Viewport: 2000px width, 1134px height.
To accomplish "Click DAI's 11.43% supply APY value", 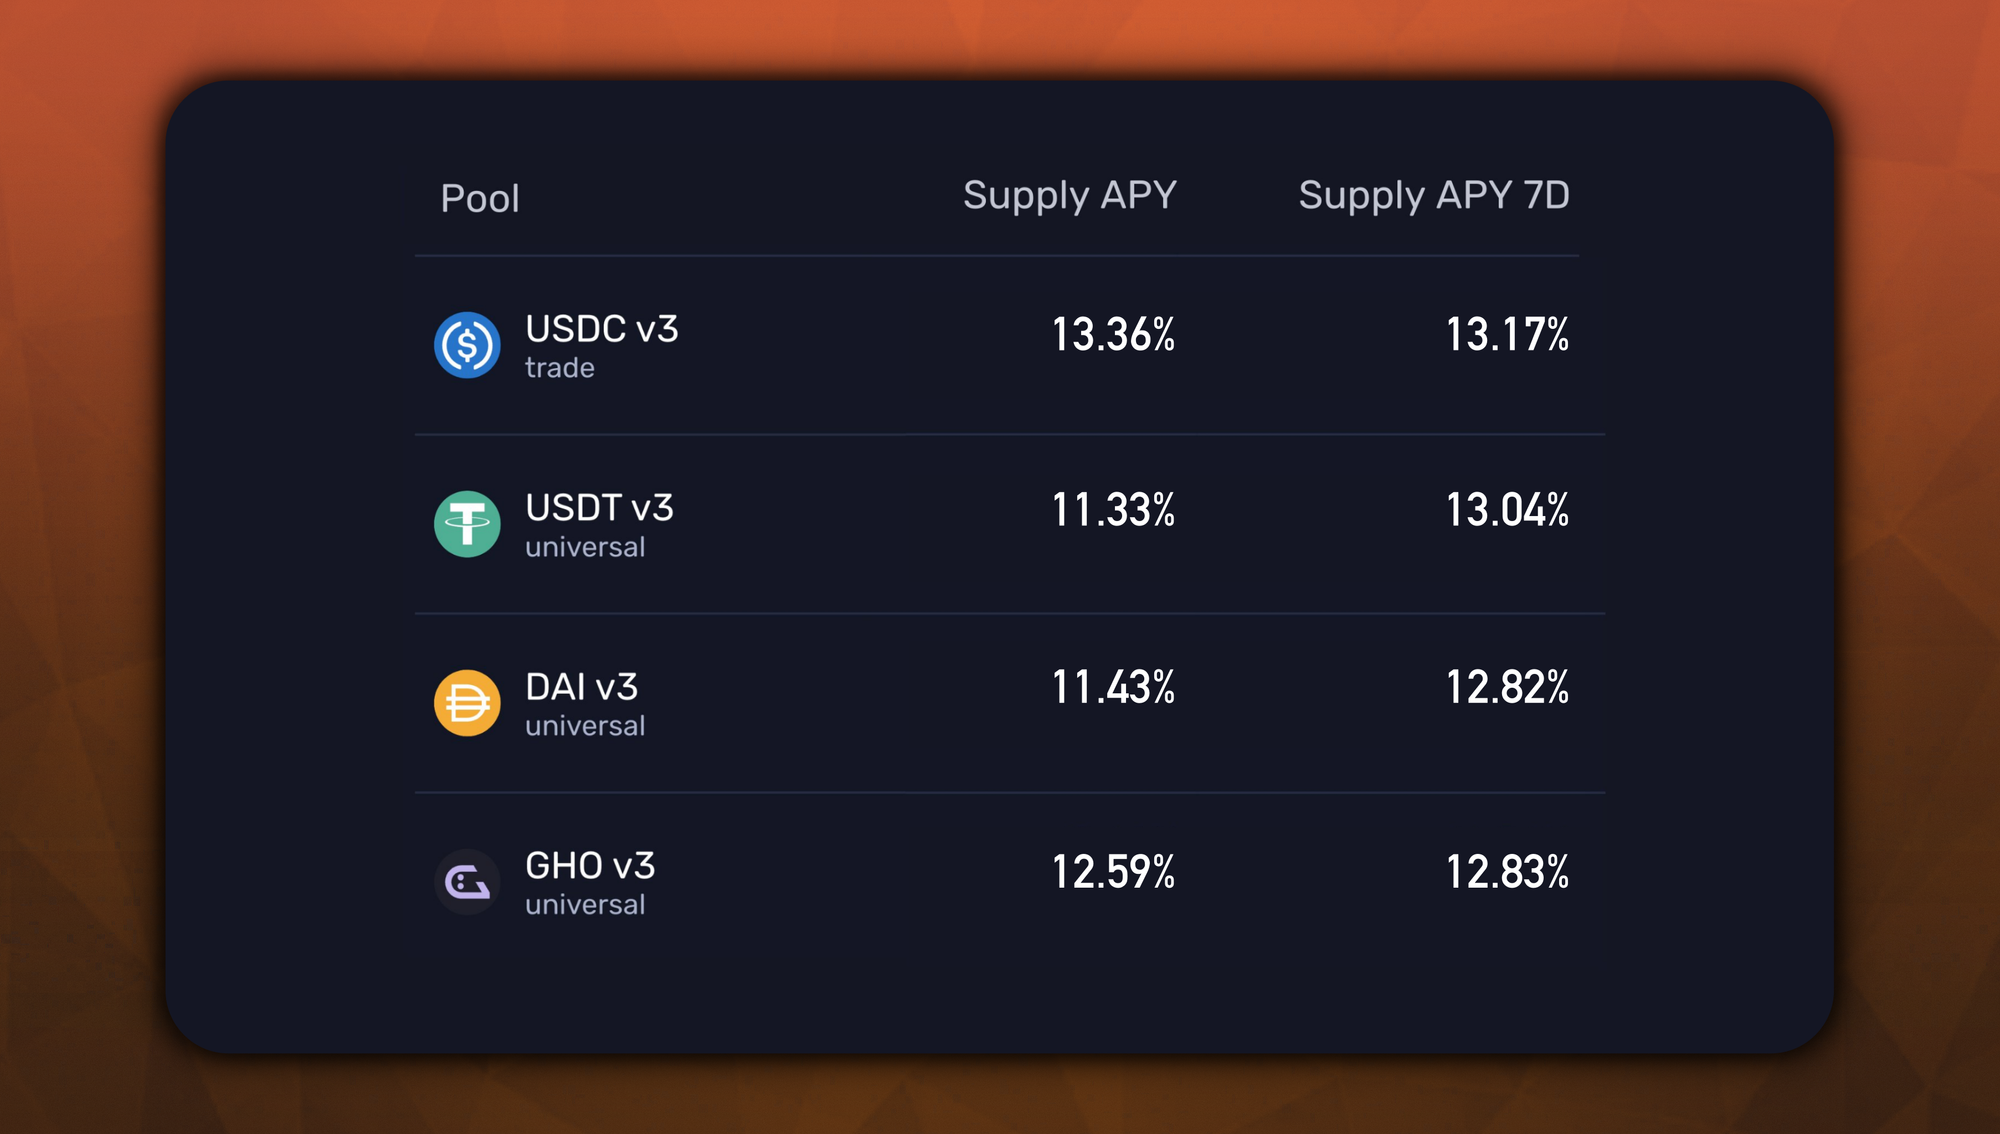I will [1112, 688].
